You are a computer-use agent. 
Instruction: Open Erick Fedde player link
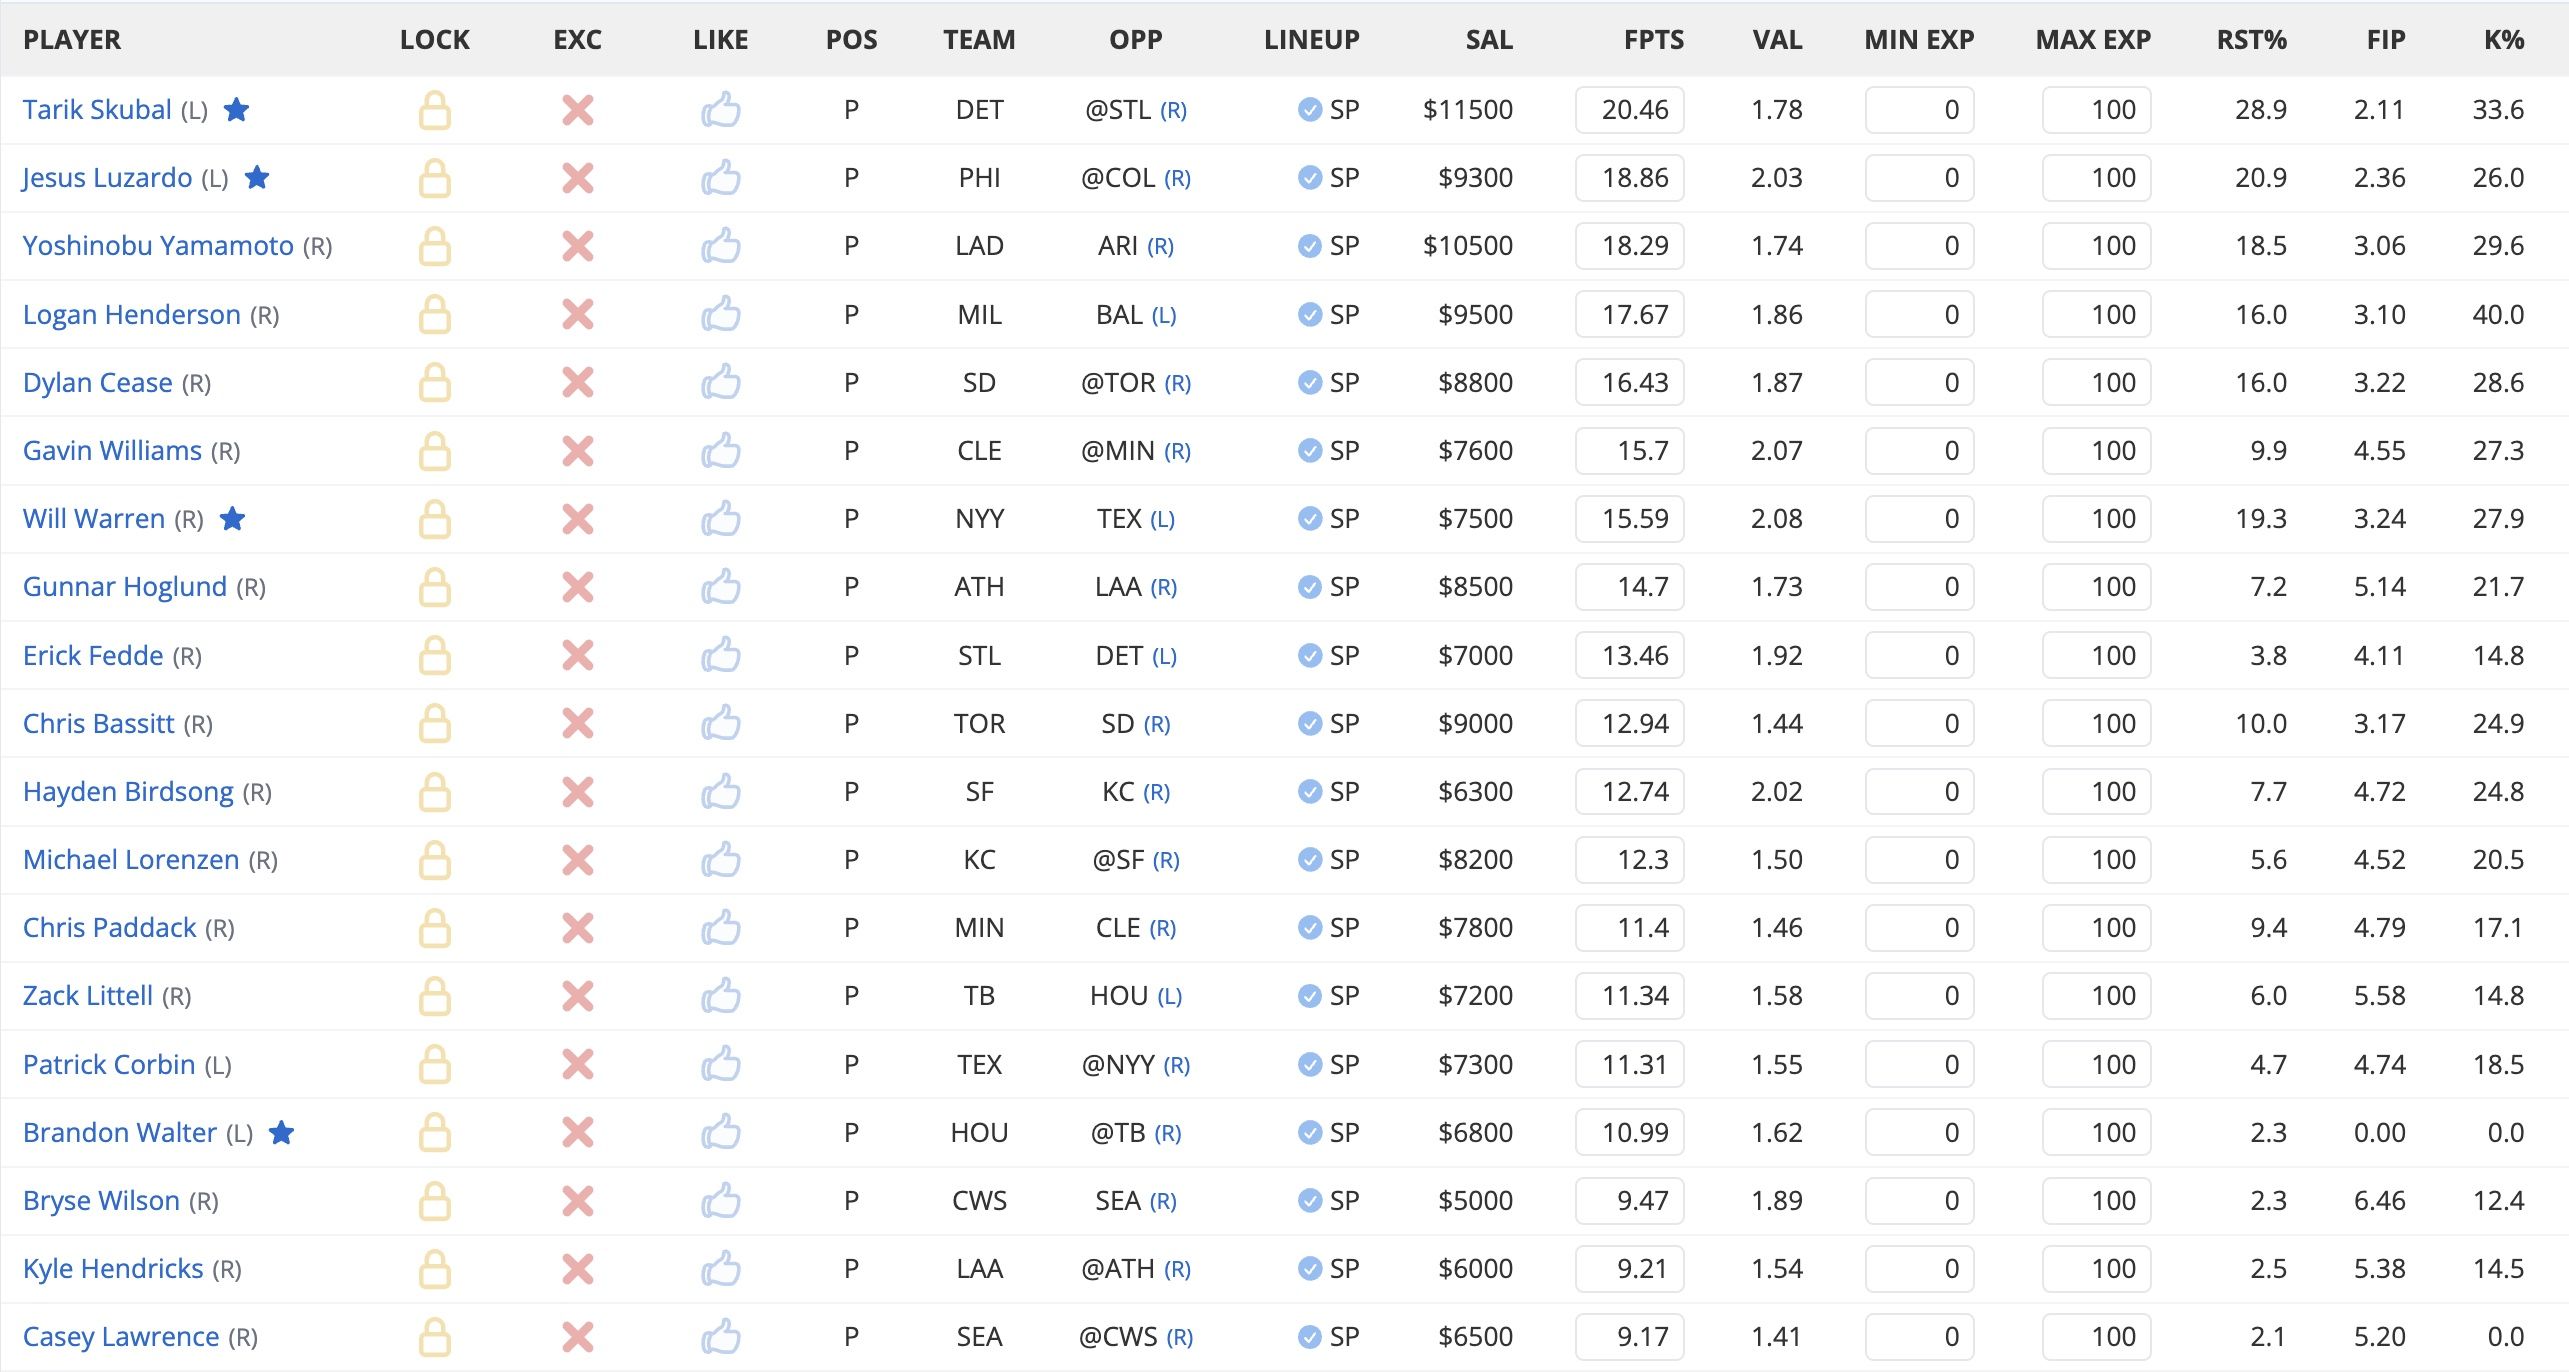tap(93, 655)
